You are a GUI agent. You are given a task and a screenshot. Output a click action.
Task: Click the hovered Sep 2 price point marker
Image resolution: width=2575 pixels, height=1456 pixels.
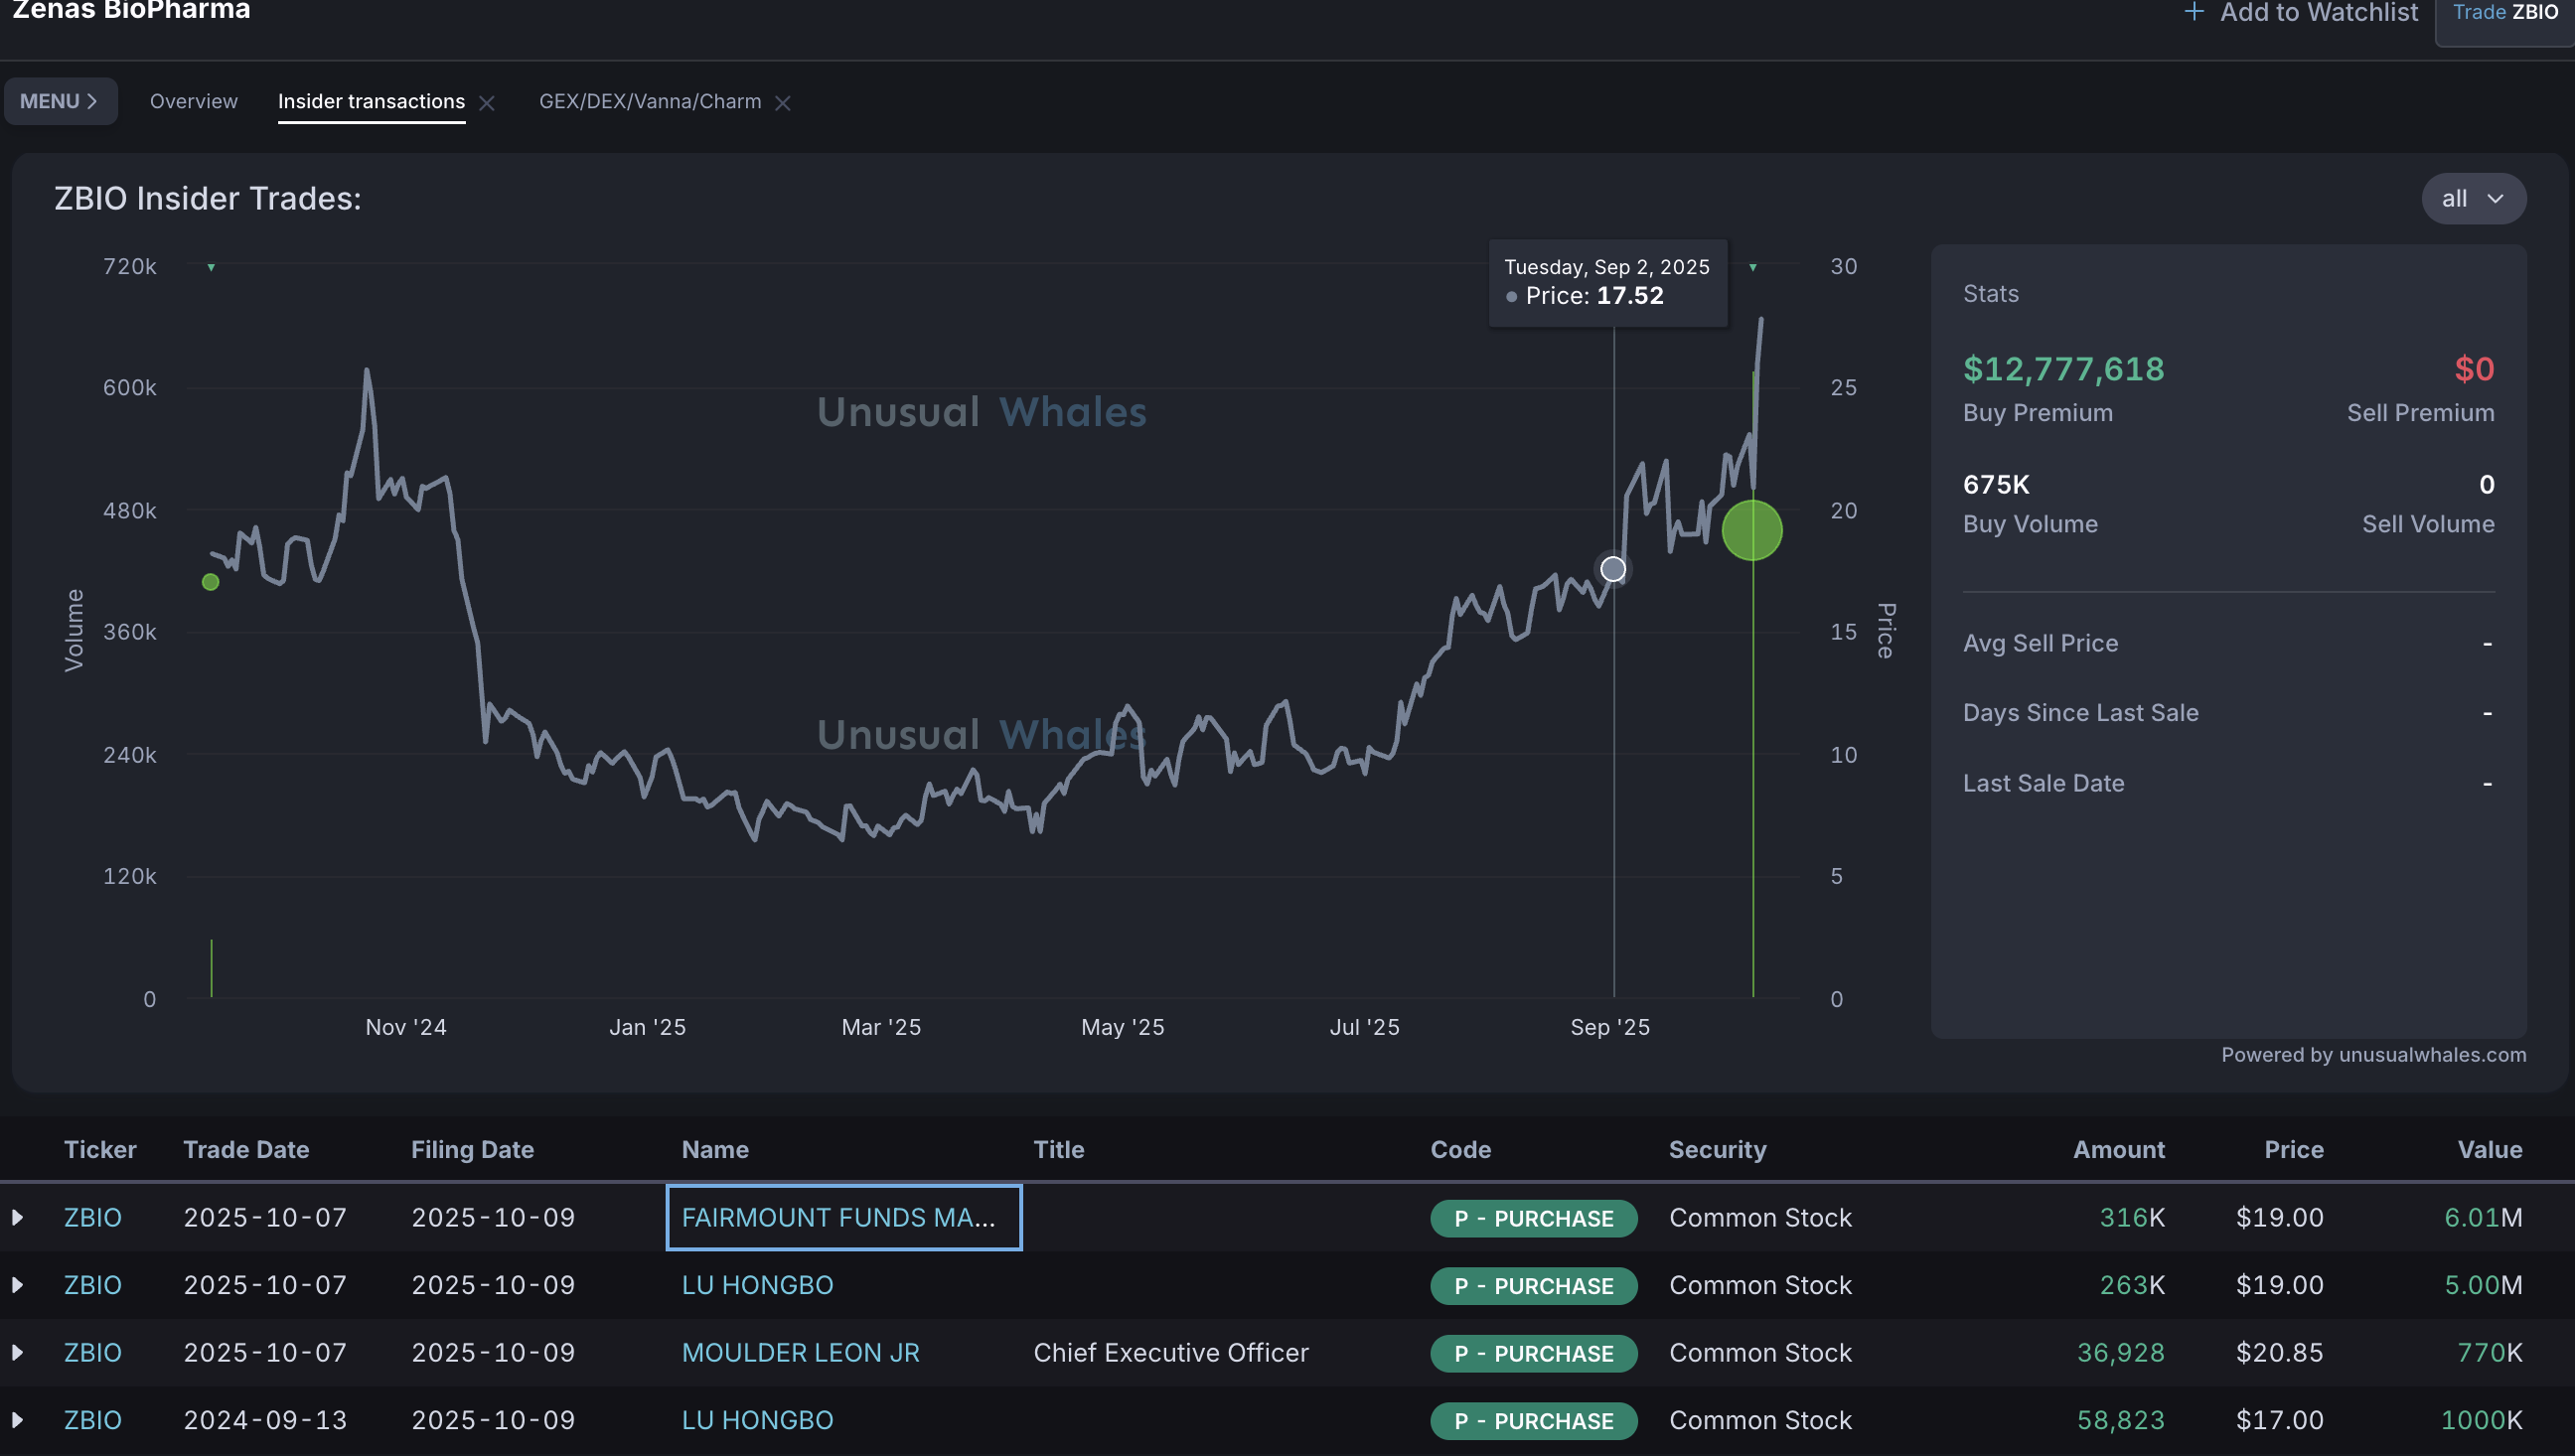pyautogui.click(x=1612, y=569)
